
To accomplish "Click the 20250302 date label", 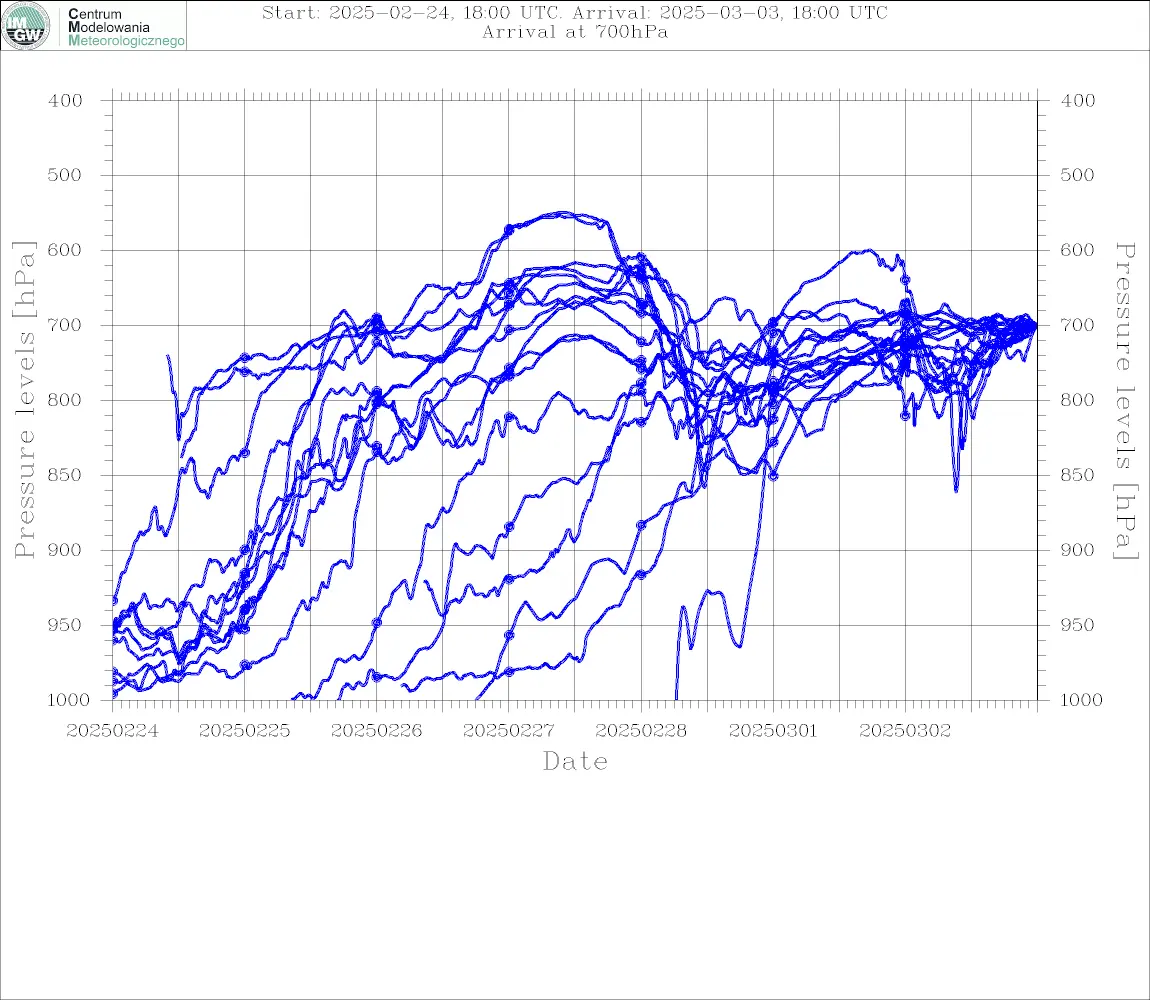I will pyautogui.click(x=905, y=731).
